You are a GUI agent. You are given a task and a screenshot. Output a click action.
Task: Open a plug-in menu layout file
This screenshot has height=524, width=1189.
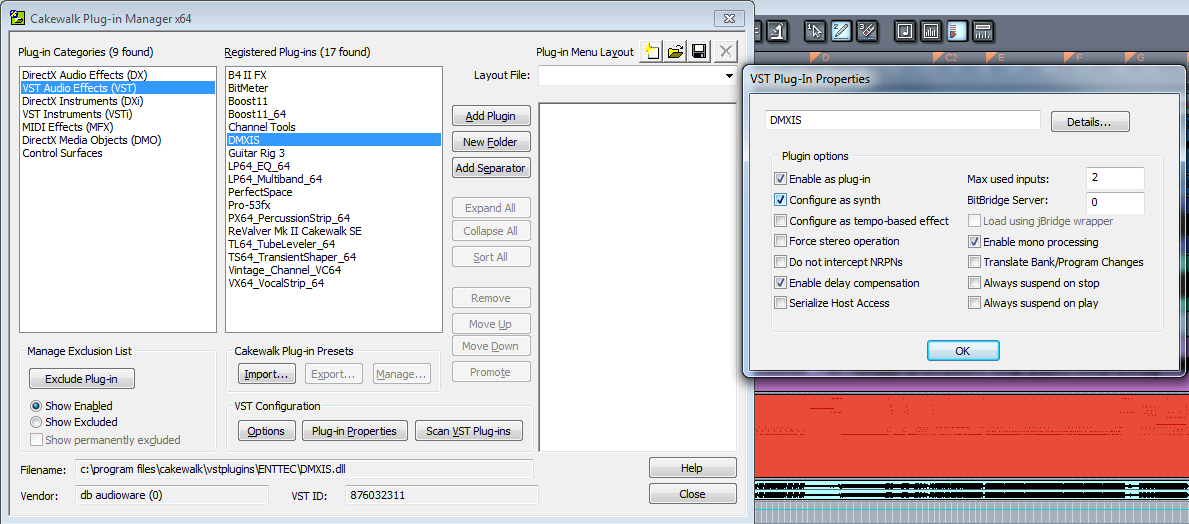[x=675, y=52]
